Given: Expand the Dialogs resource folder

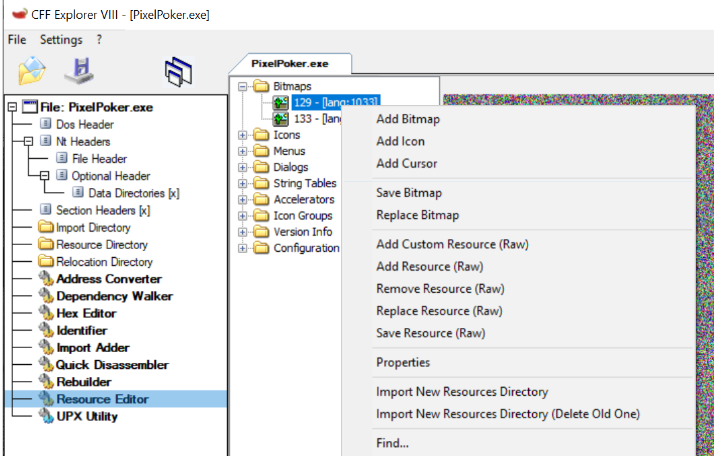Looking at the screenshot, I should tap(243, 167).
